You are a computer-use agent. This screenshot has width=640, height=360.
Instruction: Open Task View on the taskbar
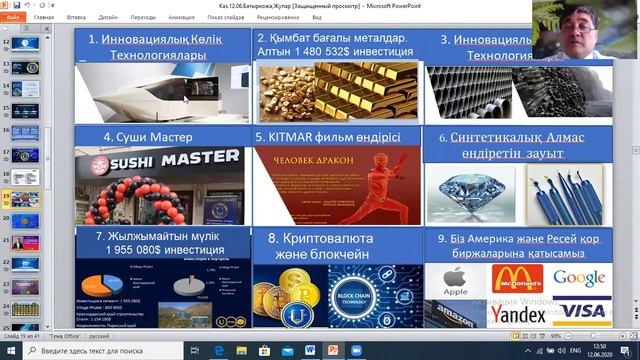tap(195, 351)
